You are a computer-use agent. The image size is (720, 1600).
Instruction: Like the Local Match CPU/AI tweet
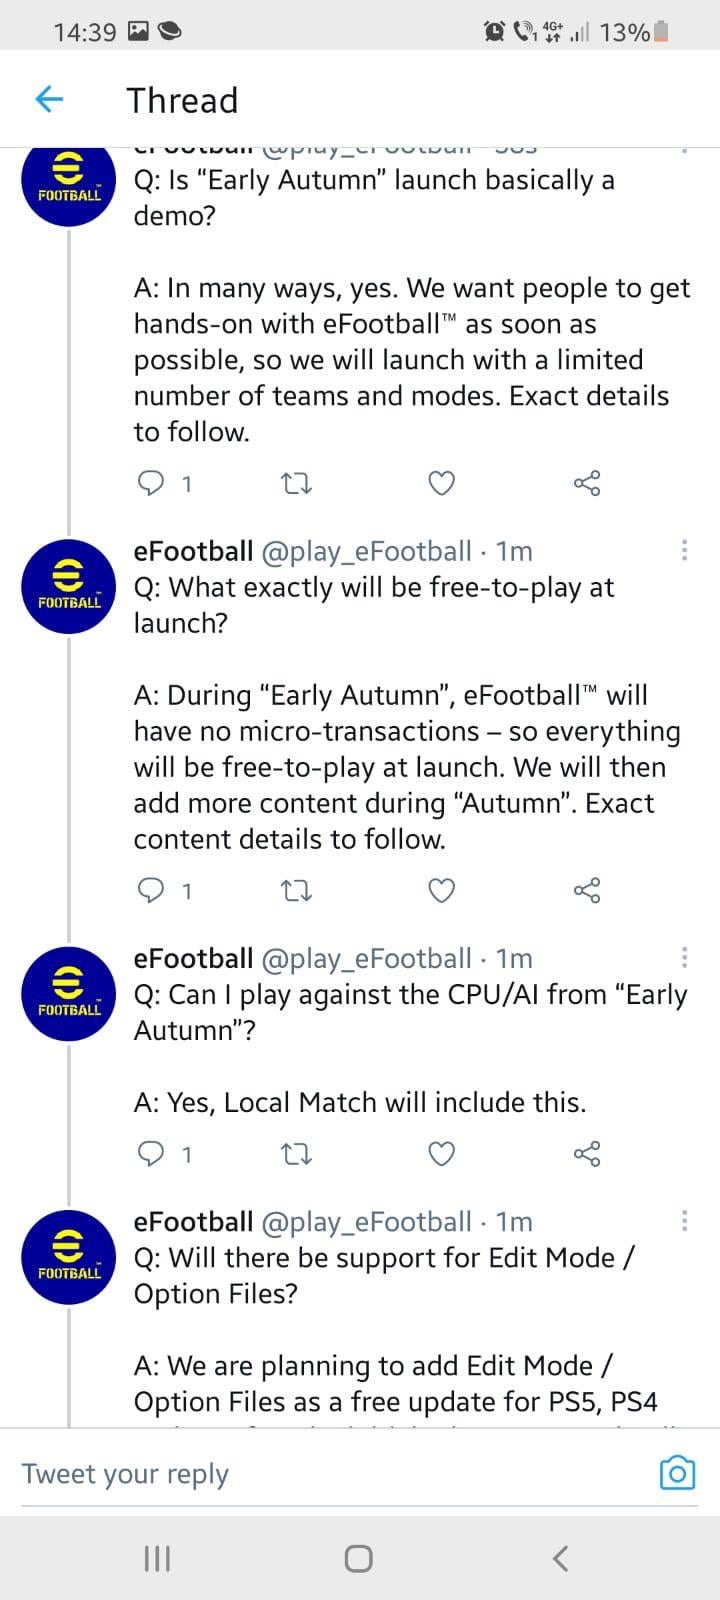pos(442,1154)
